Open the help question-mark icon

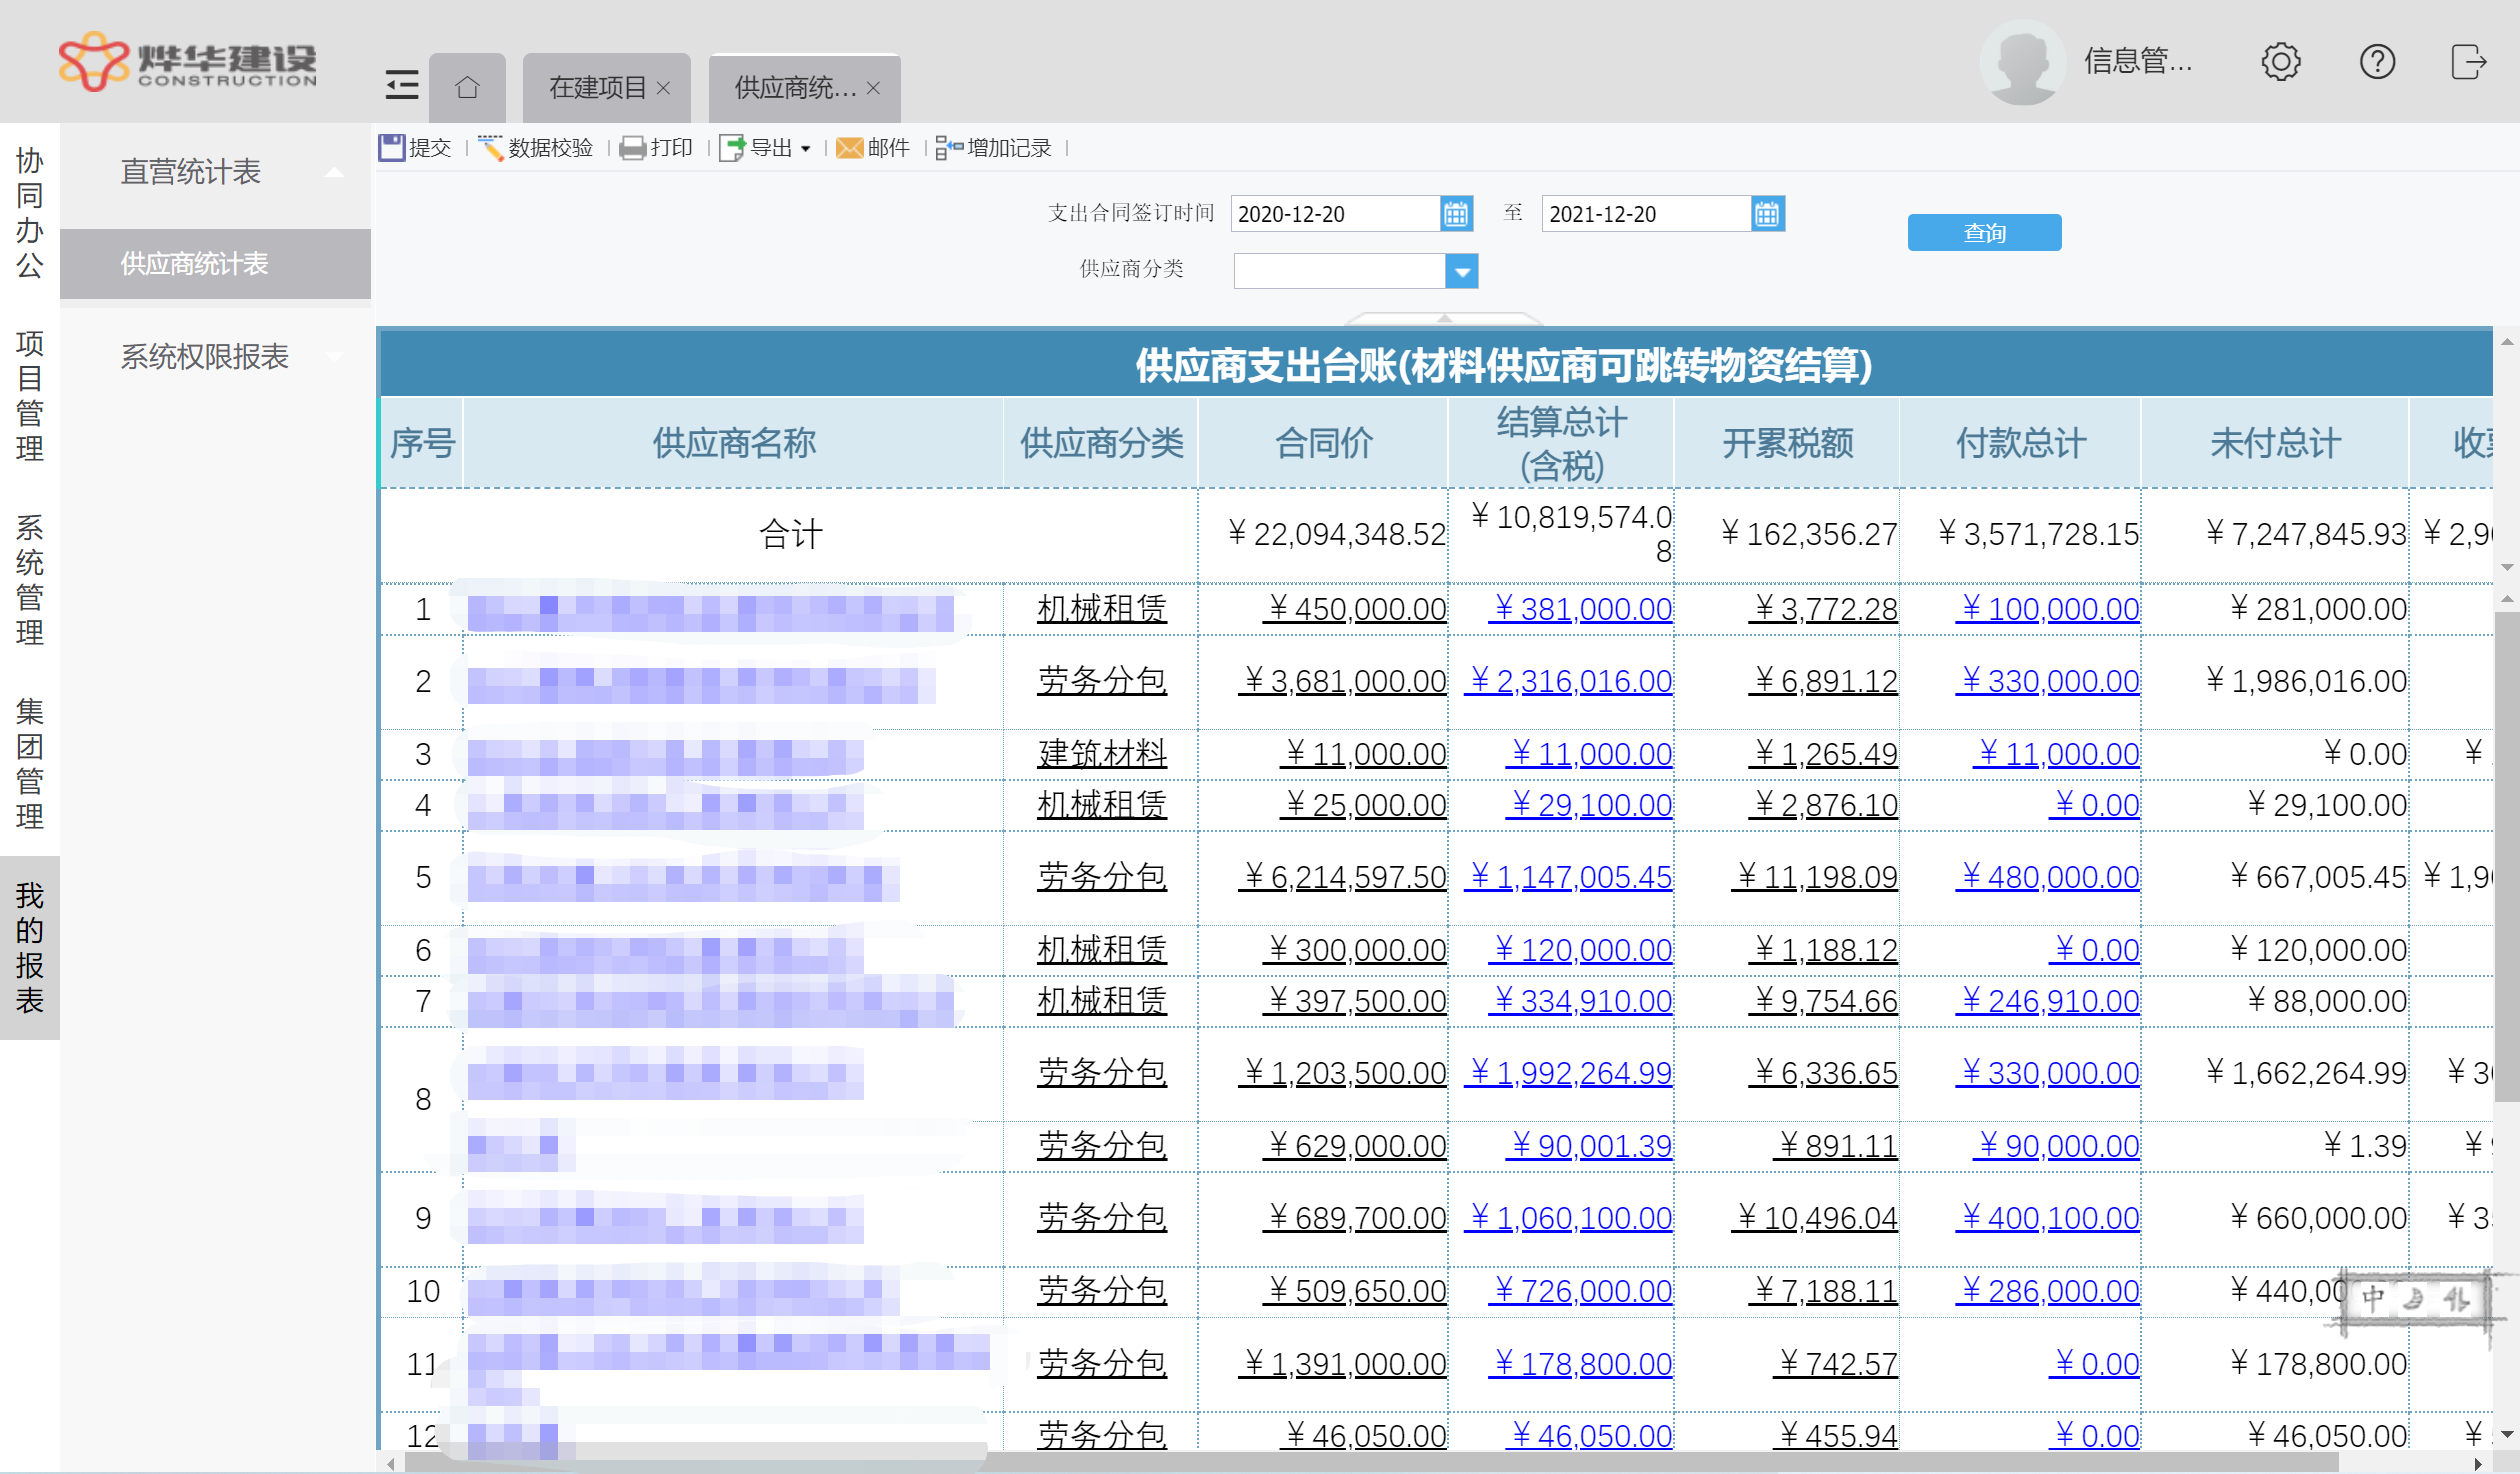point(2377,62)
